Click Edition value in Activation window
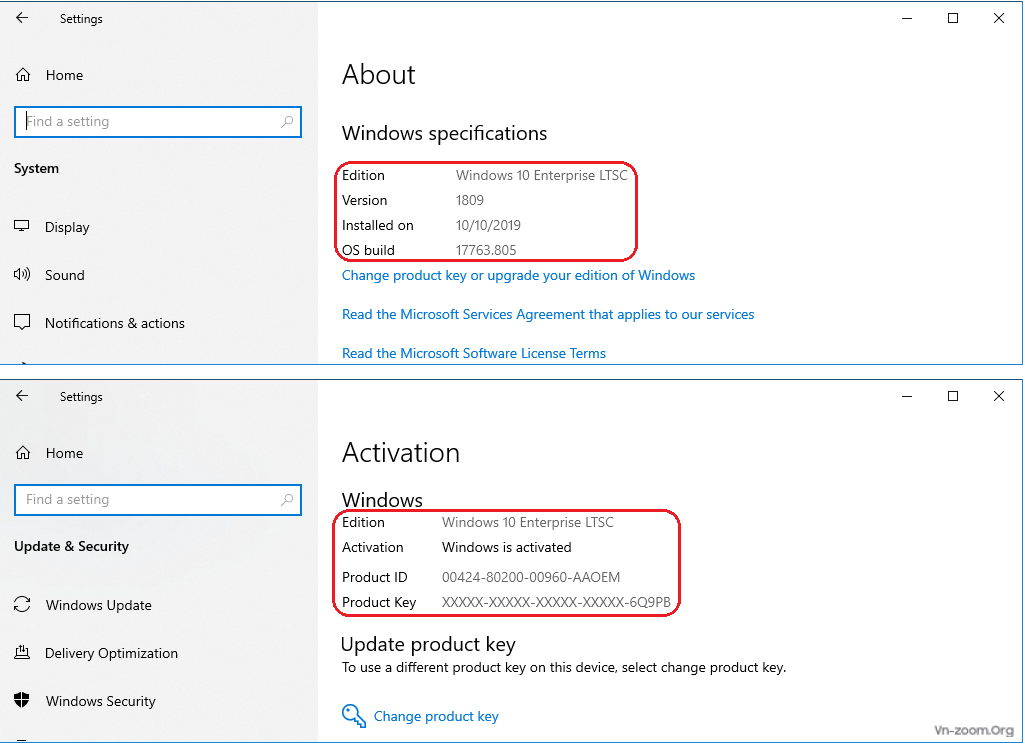Image resolution: width=1025 pixels, height=747 pixels. click(528, 522)
